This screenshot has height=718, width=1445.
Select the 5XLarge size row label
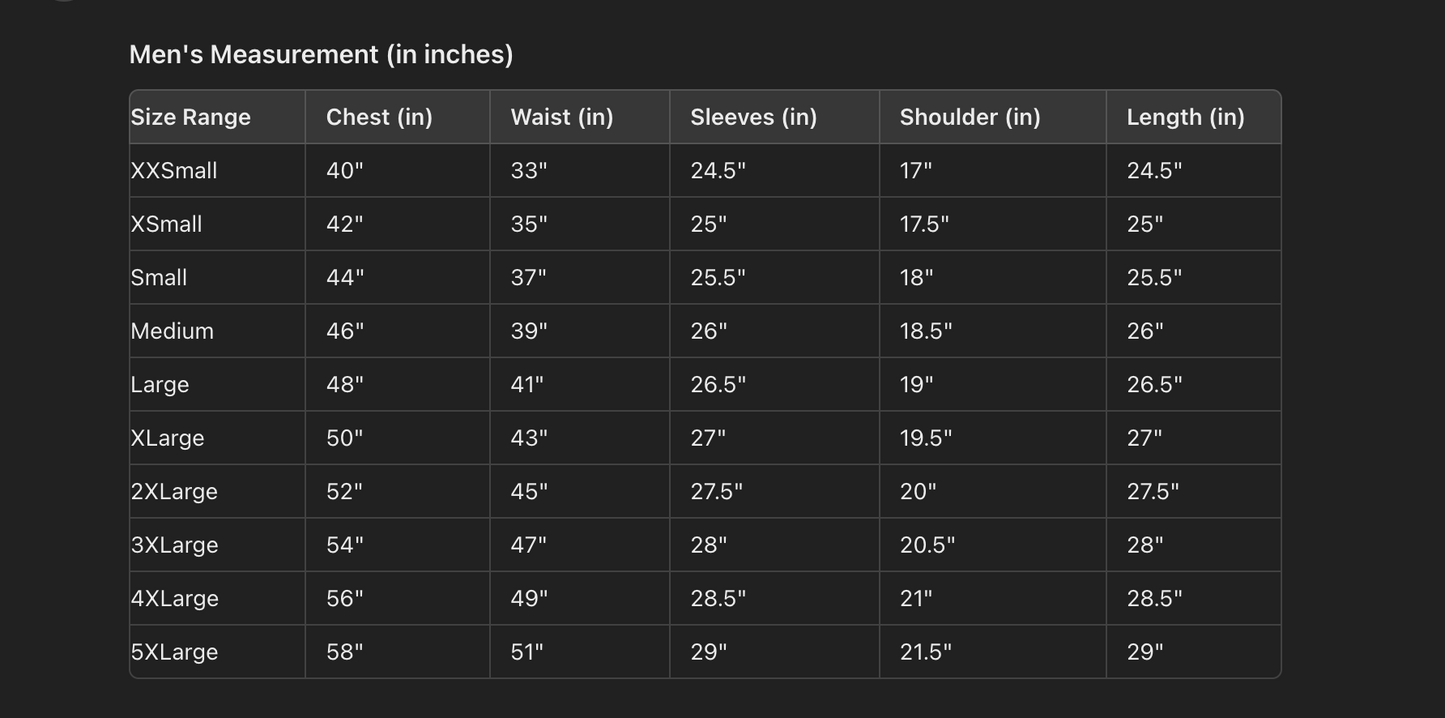pyautogui.click(x=174, y=652)
